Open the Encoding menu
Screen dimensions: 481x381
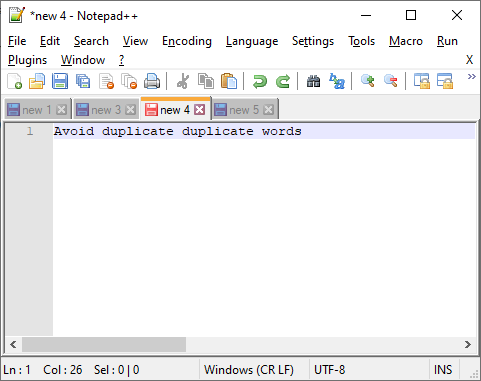click(x=187, y=41)
